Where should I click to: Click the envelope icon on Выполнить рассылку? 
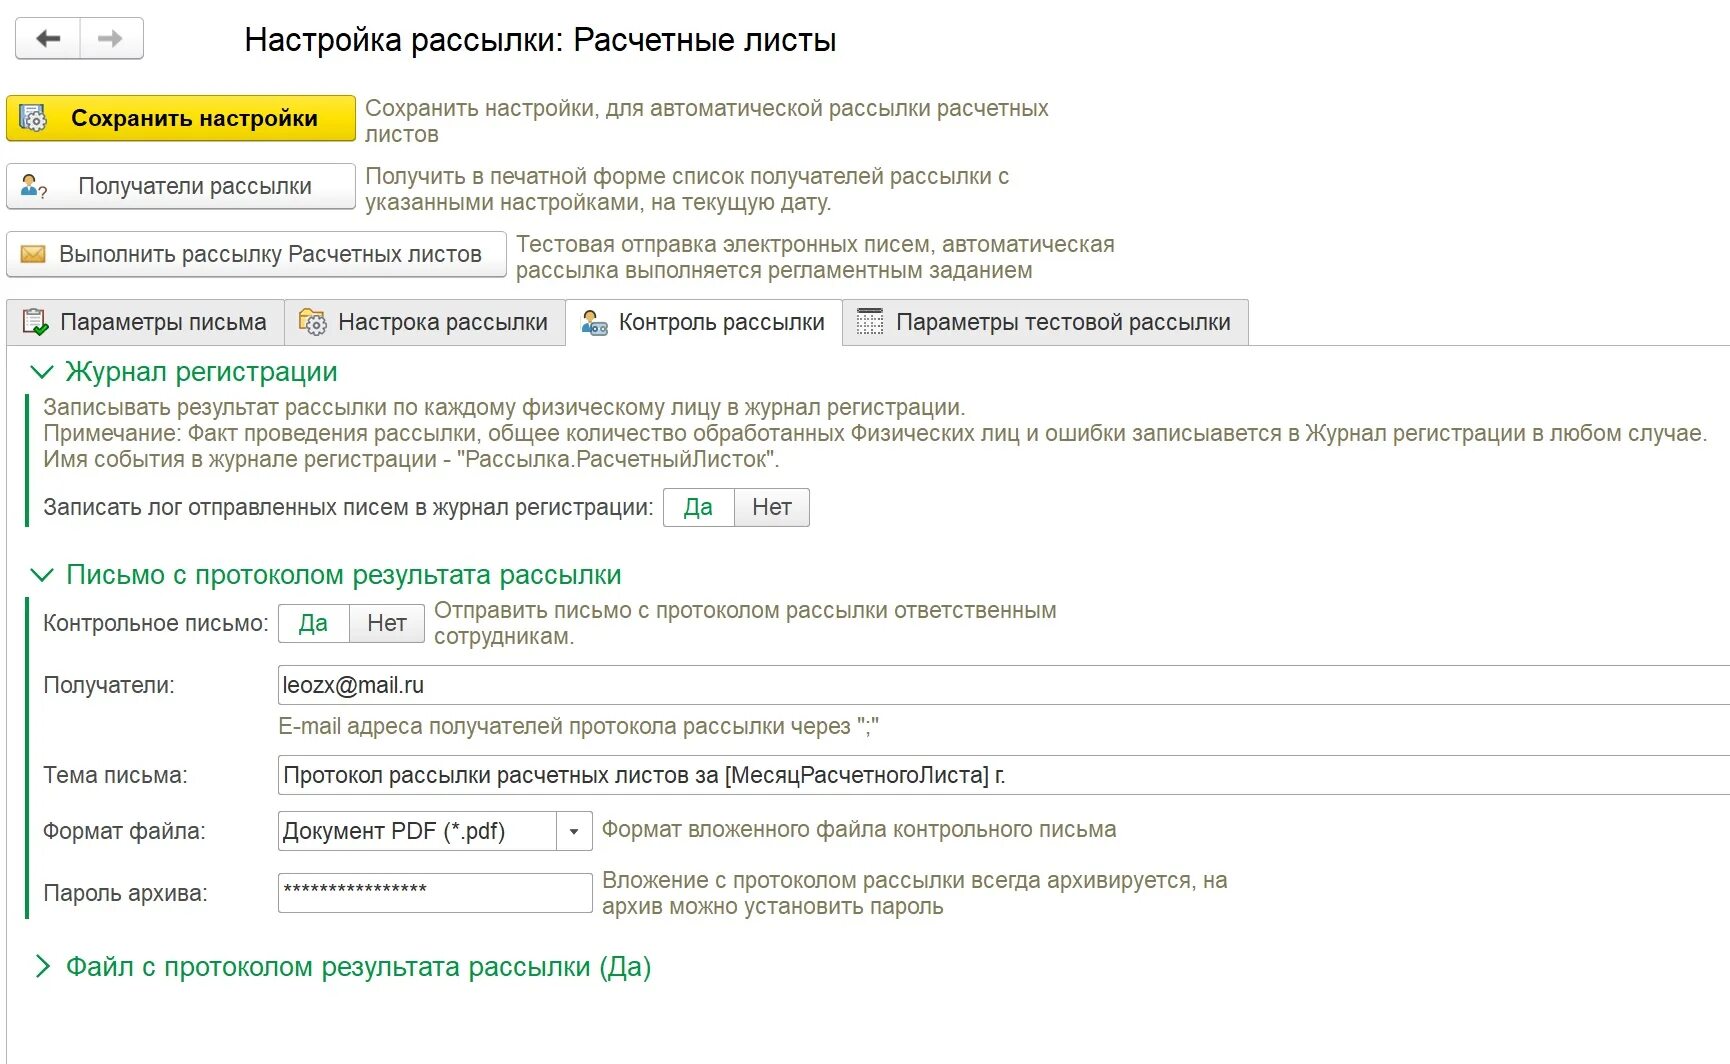coord(33,254)
